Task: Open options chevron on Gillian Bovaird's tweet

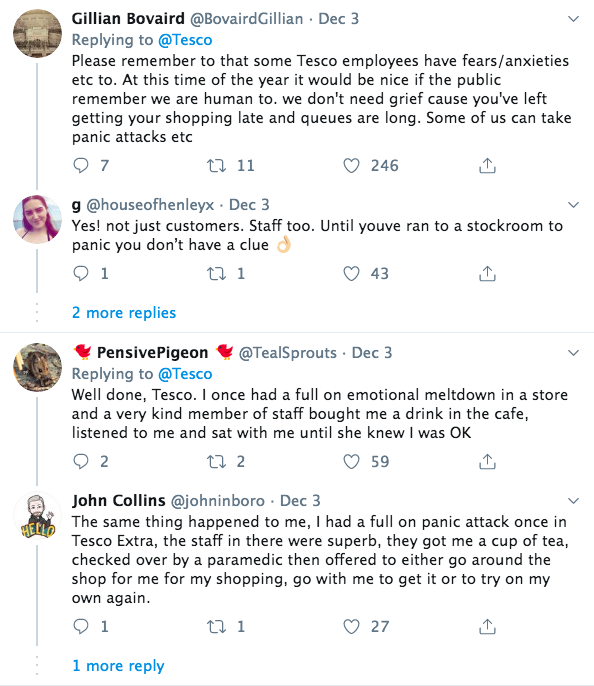Action: [x=573, y=19]
